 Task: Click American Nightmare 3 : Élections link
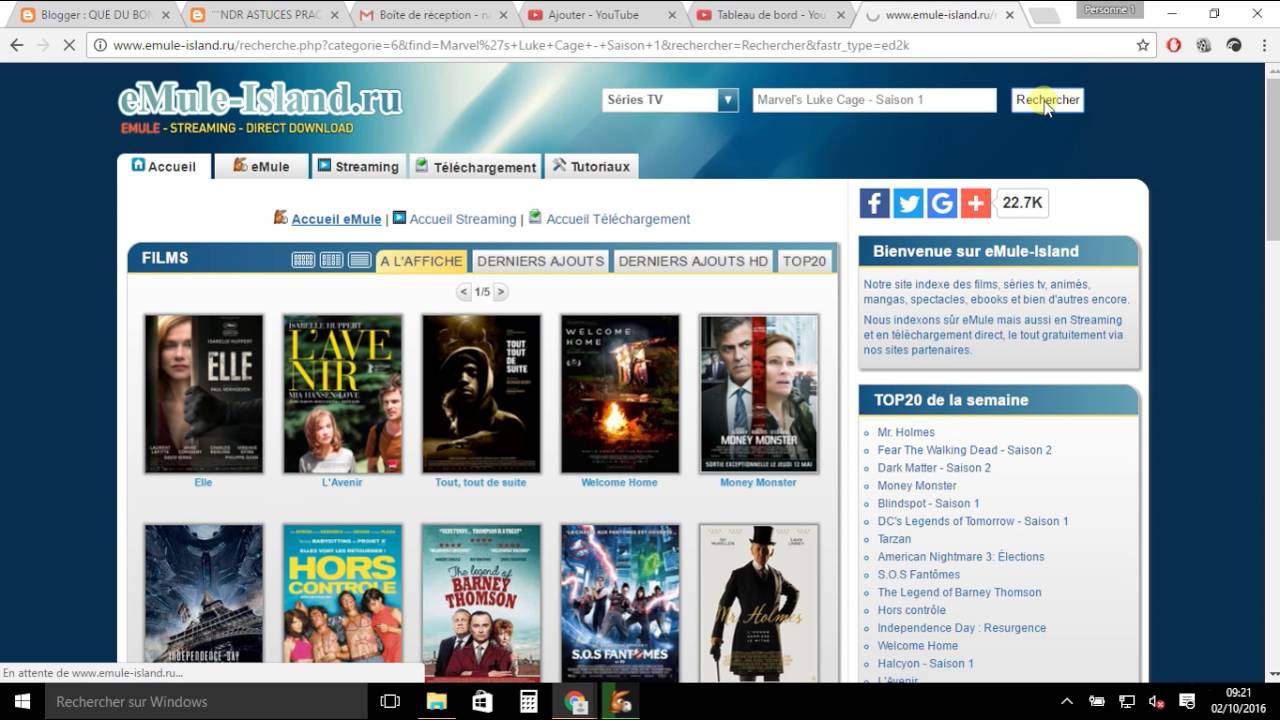pos(960,557)
